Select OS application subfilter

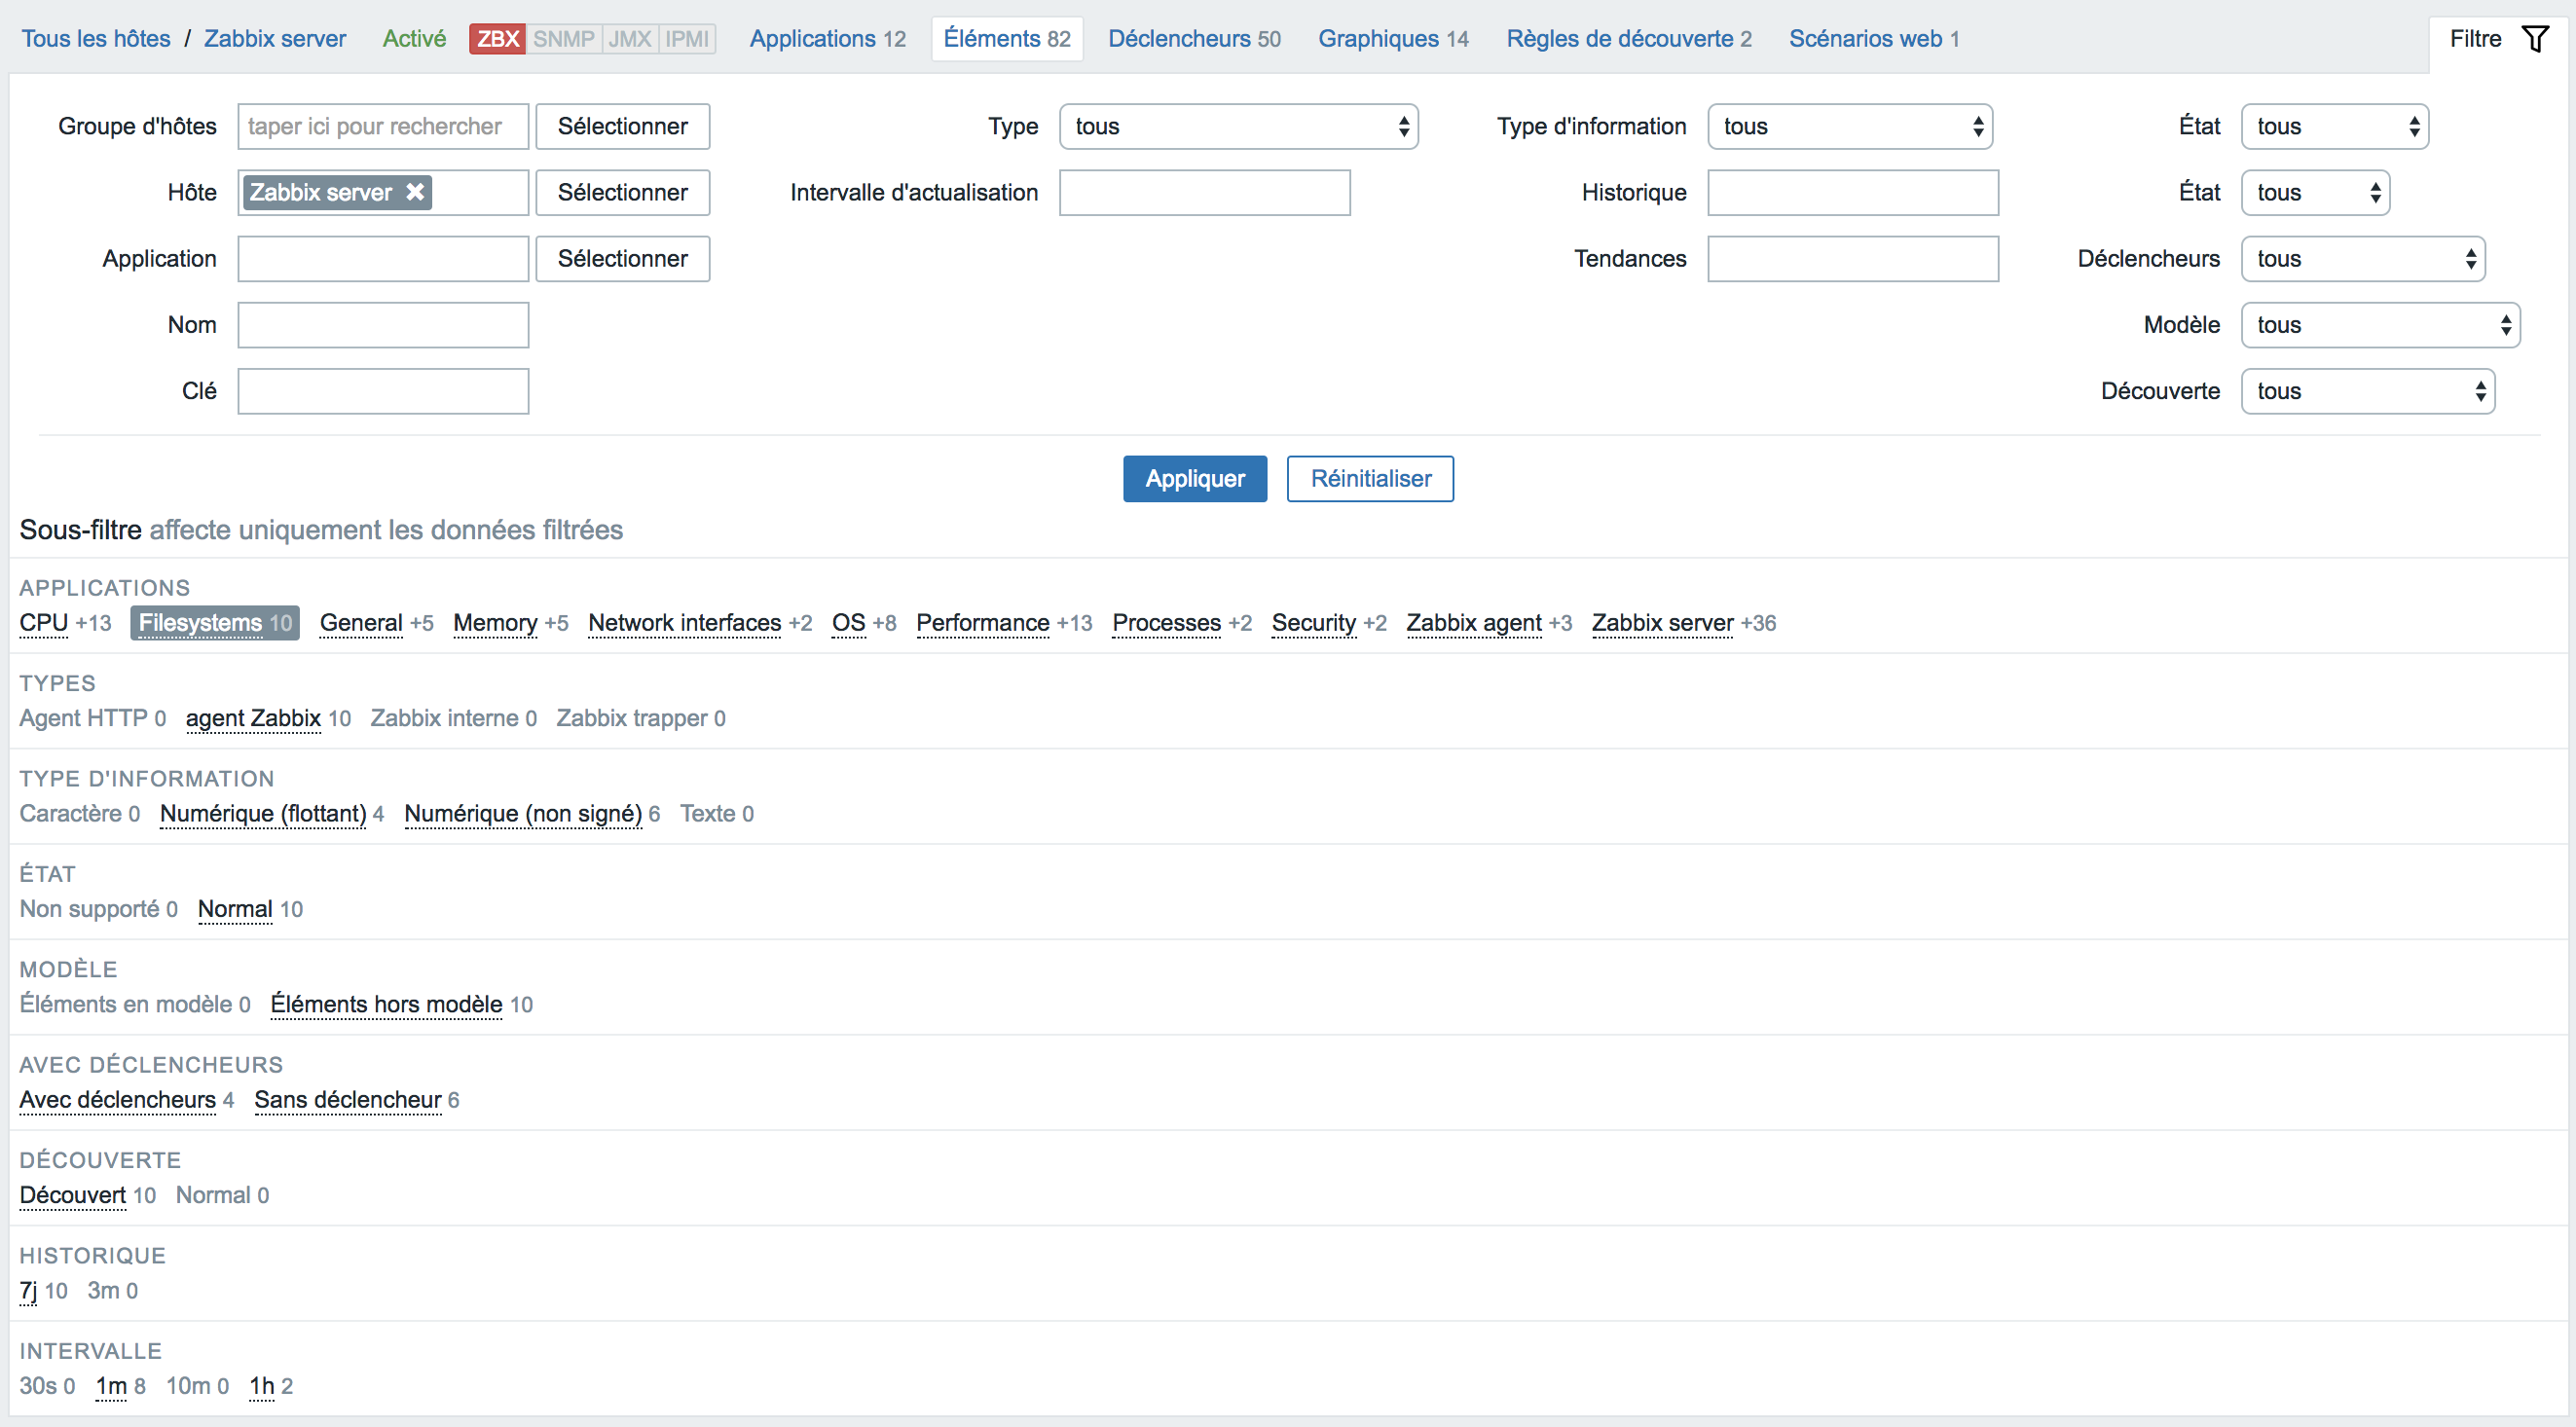849,623
